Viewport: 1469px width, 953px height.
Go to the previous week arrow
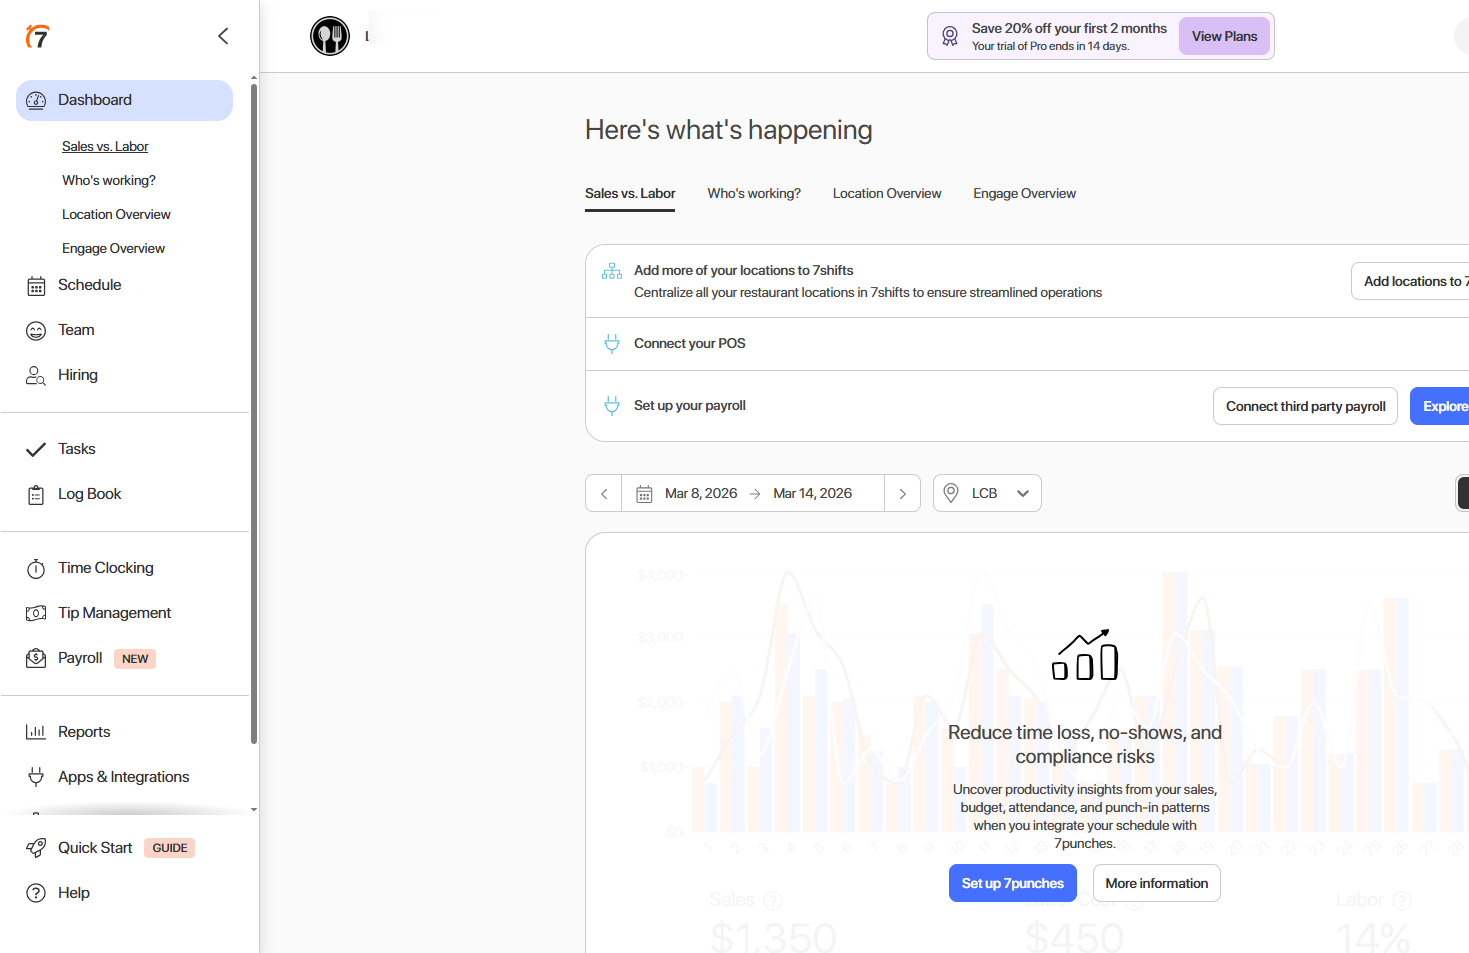(604, 494)
